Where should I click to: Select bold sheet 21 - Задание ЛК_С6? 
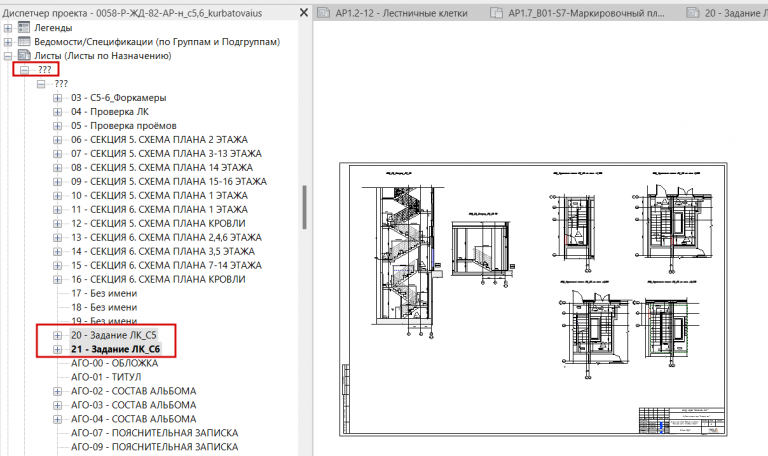pyautogui.click(x=116, y=349)
